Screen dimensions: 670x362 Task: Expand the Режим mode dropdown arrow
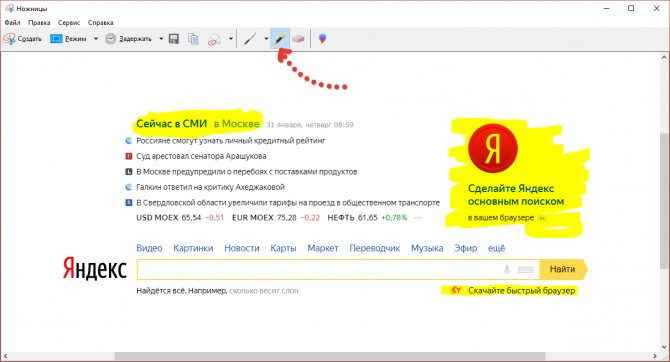point(96,39)
